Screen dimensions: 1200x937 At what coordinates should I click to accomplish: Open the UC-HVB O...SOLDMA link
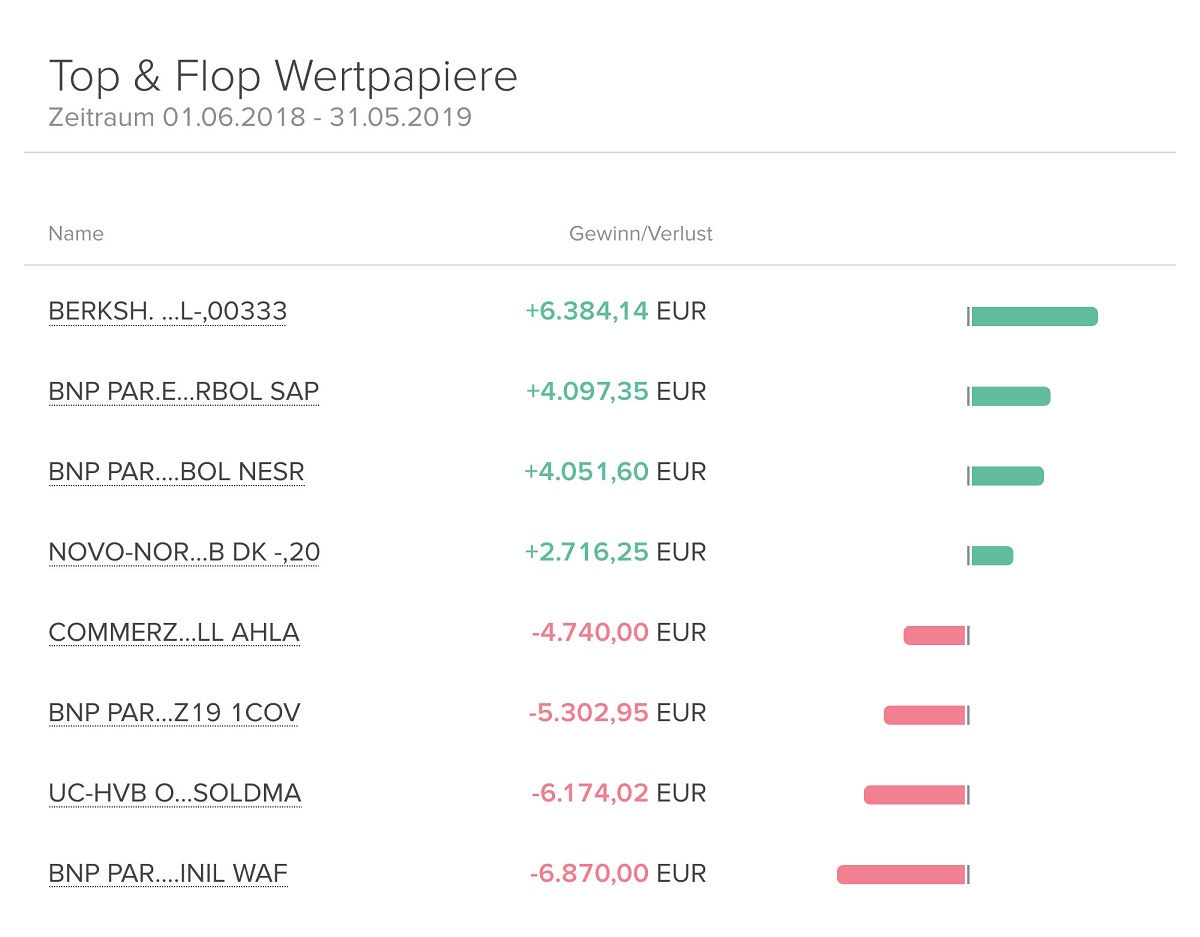coord(175,794)
